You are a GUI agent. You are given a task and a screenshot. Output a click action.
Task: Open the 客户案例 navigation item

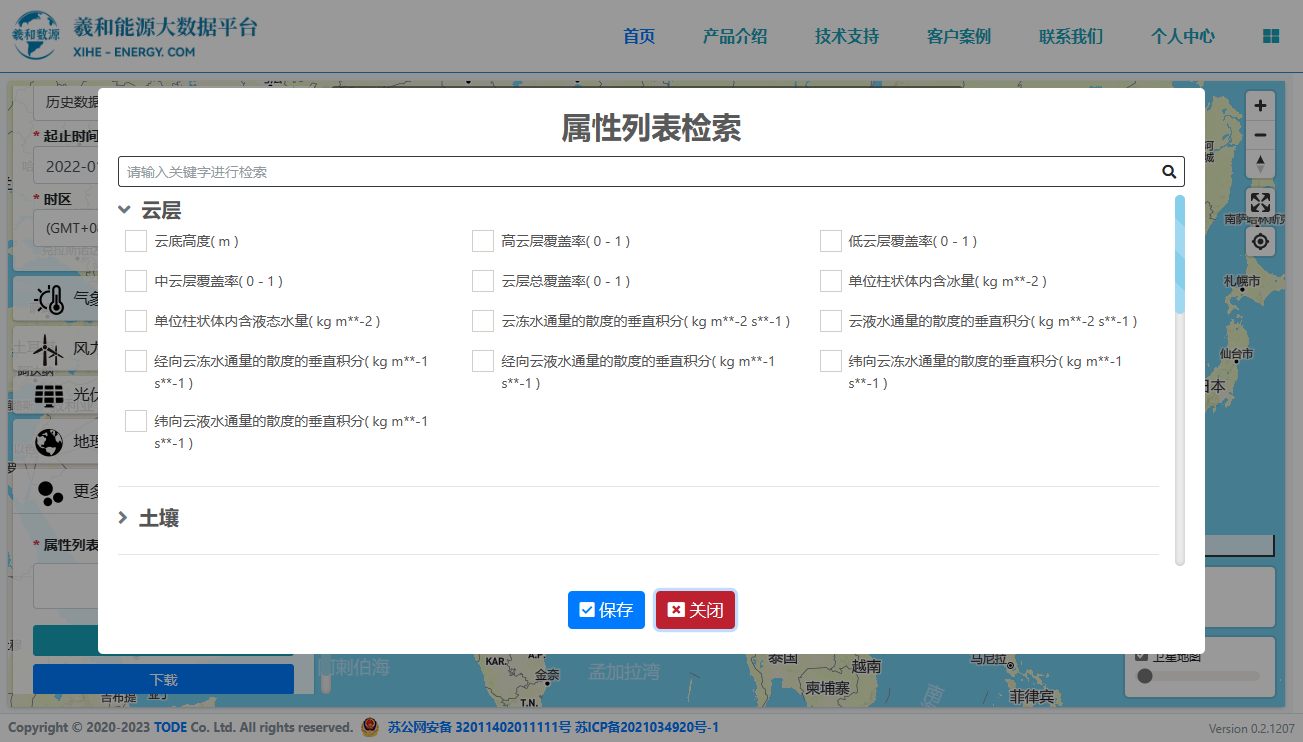959,36
